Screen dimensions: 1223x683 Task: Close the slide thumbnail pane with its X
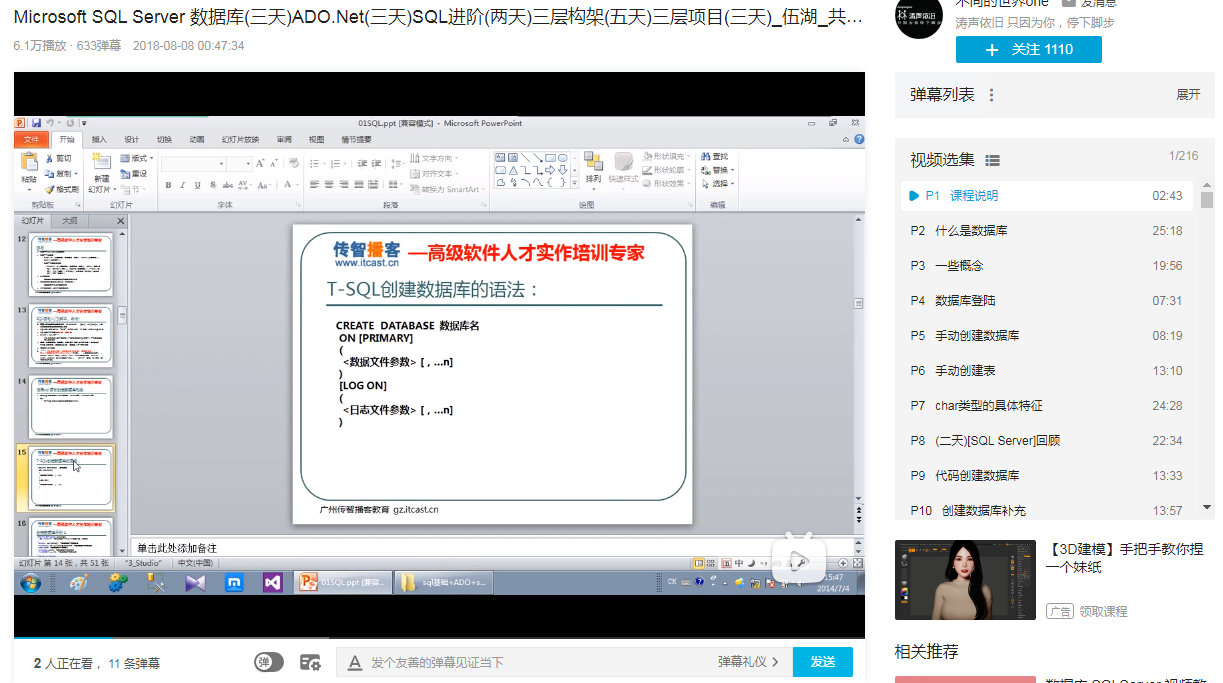pos(121,221)
